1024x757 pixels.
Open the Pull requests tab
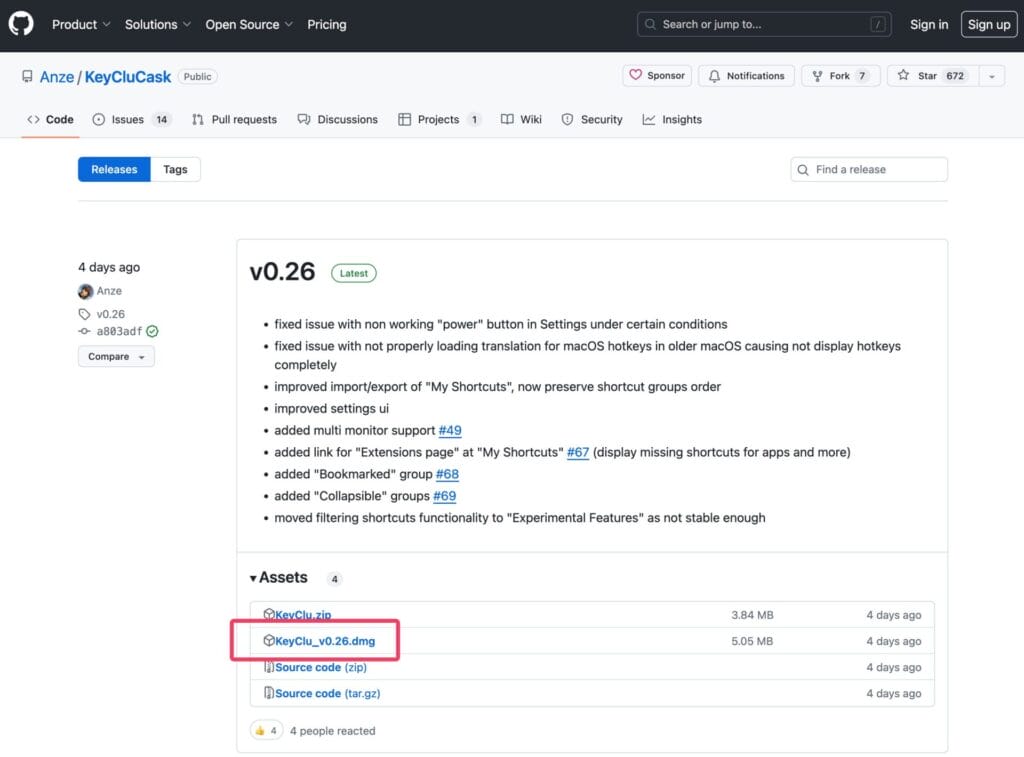point(243,119)
